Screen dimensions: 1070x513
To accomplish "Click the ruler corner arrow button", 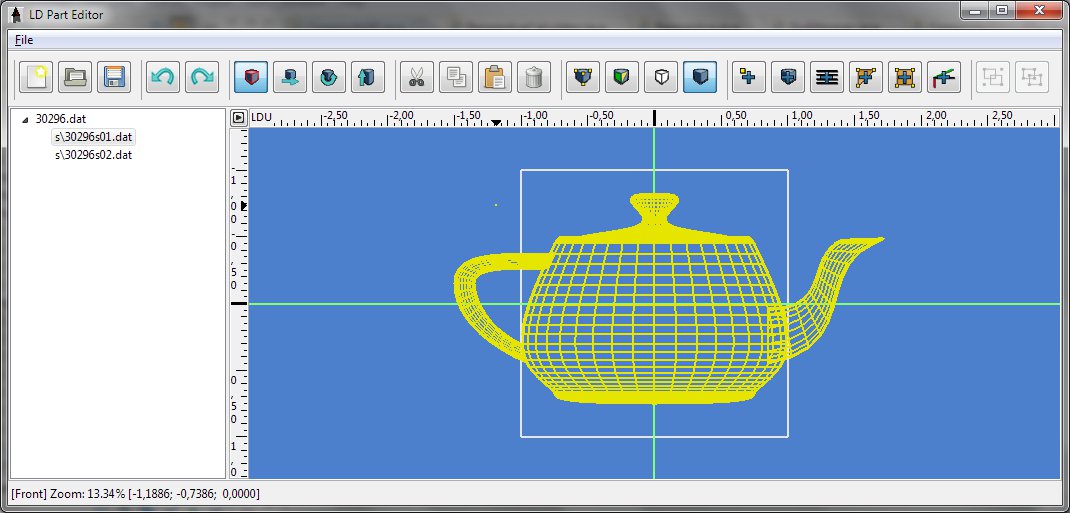I will coord(238,117).
